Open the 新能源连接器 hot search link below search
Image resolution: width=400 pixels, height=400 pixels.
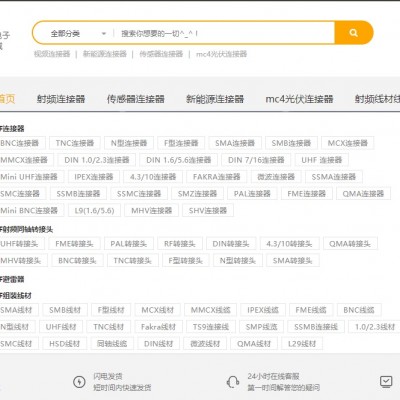tap(105, 54)
